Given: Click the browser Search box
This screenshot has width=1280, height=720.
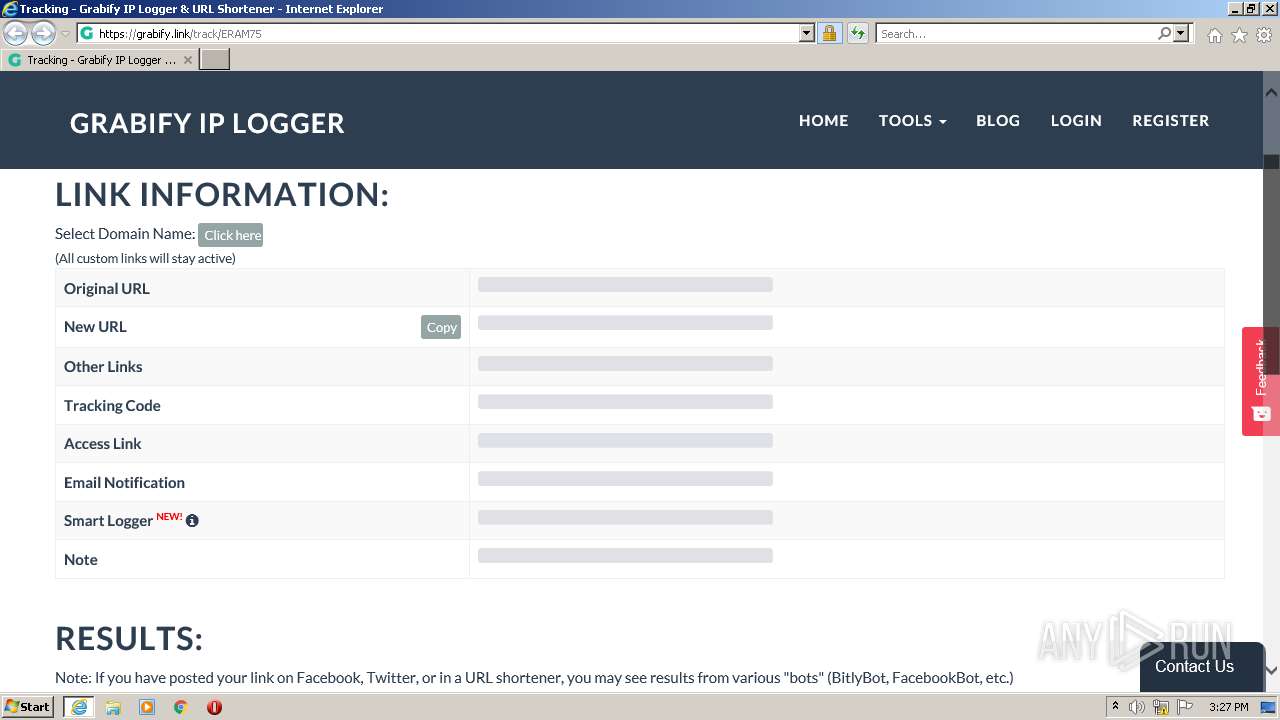Looking at the screenshot, I should click(x=1015, y=33).
